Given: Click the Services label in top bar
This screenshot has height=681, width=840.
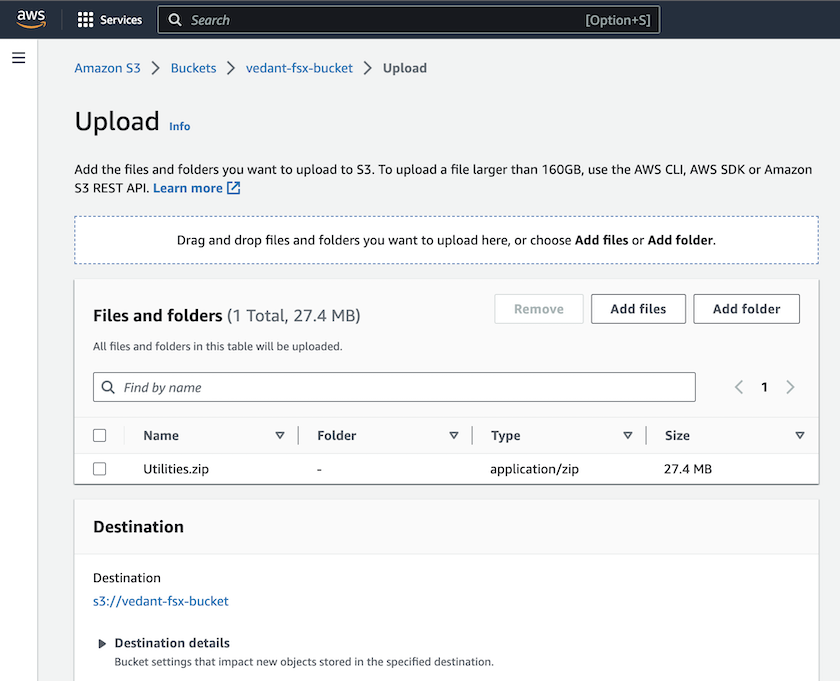Looking at the screenshot, I should (x=121, y=20).
